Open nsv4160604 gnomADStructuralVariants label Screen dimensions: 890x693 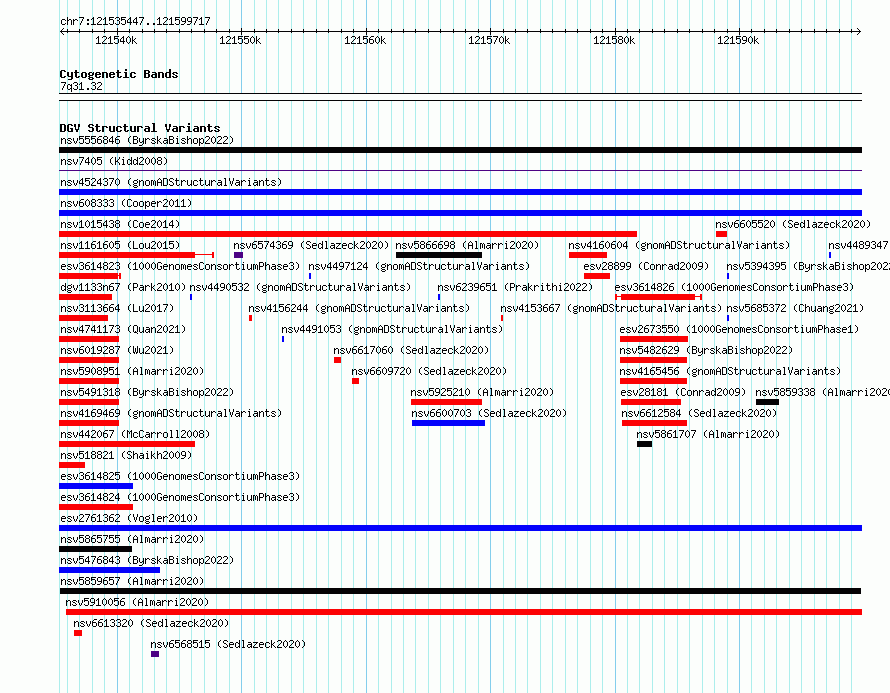[679, 245]
